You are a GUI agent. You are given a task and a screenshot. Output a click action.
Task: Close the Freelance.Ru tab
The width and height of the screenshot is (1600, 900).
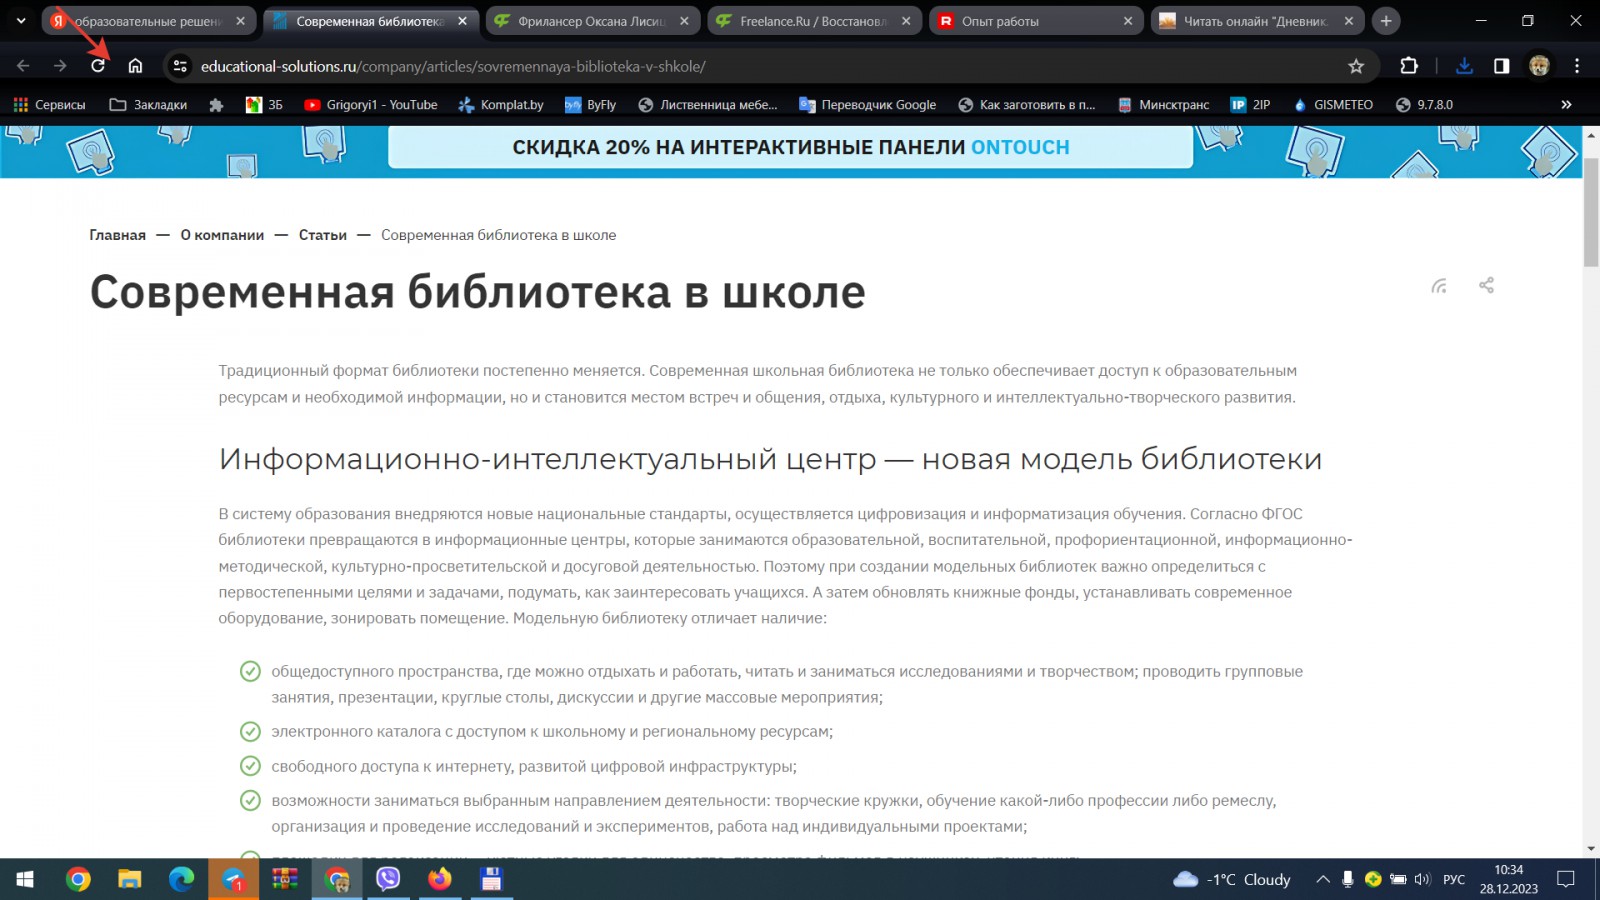[906, 21]
